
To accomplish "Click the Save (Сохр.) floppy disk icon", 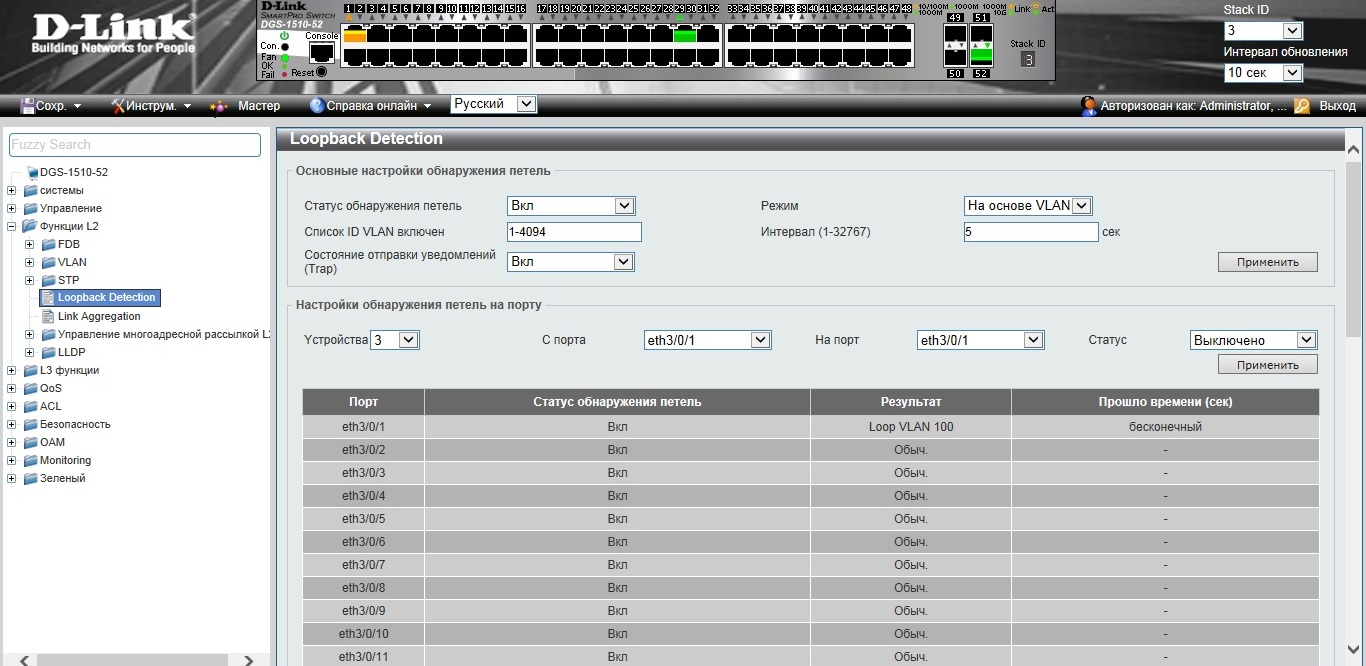I will pos(28,105).
